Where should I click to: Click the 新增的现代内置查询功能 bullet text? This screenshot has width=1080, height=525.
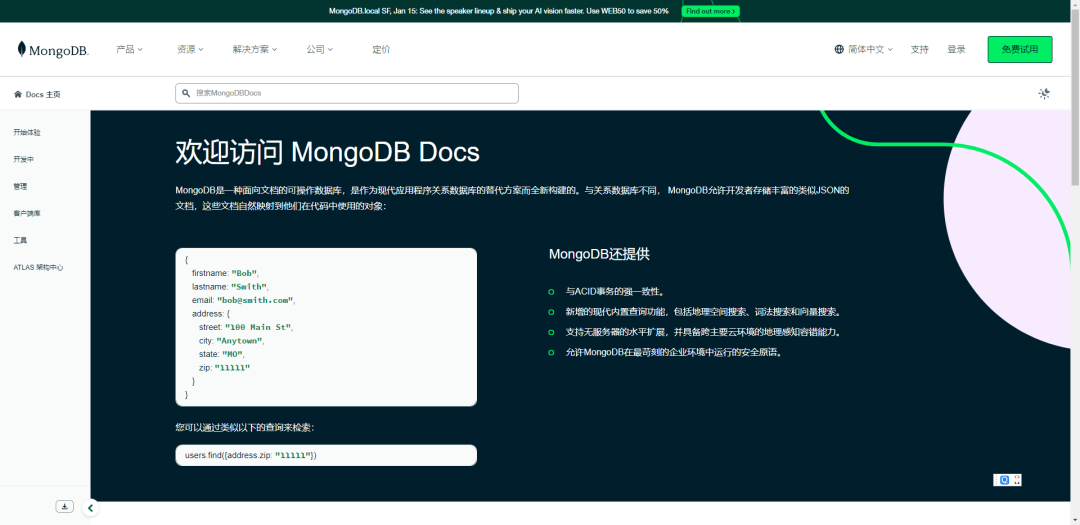tap(703, 312)
